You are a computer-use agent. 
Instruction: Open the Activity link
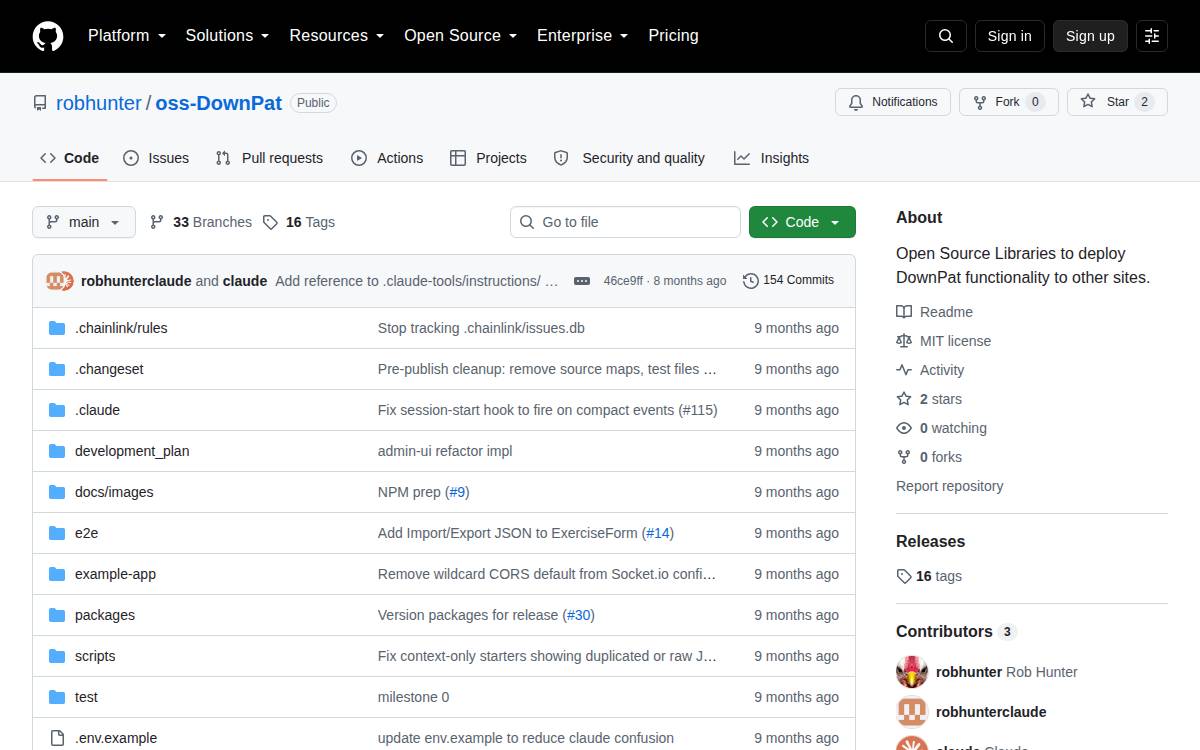coord(931,370)
